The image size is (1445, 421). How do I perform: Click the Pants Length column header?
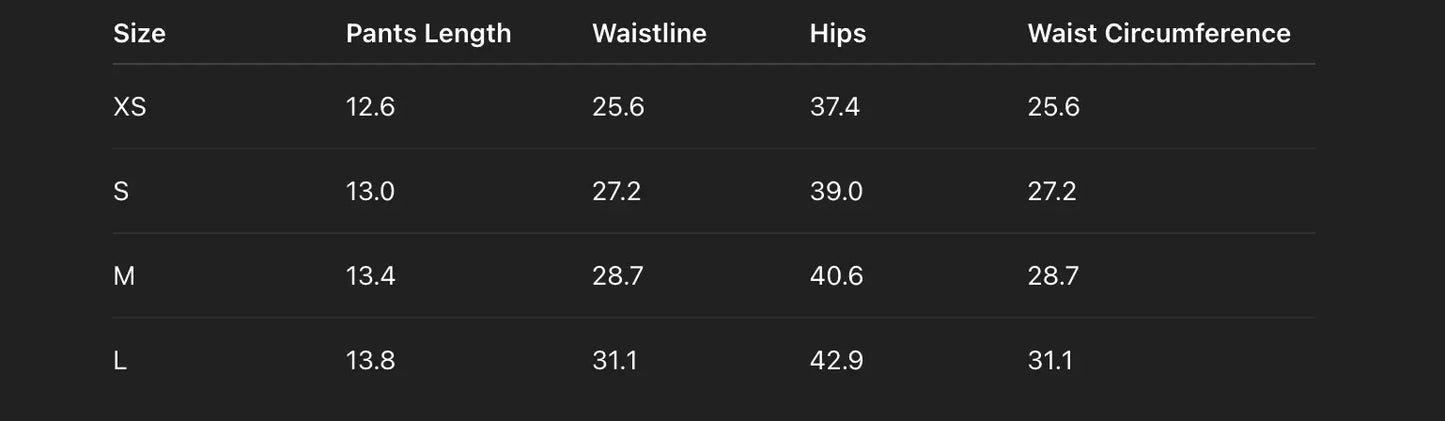(x=428, y=34)
